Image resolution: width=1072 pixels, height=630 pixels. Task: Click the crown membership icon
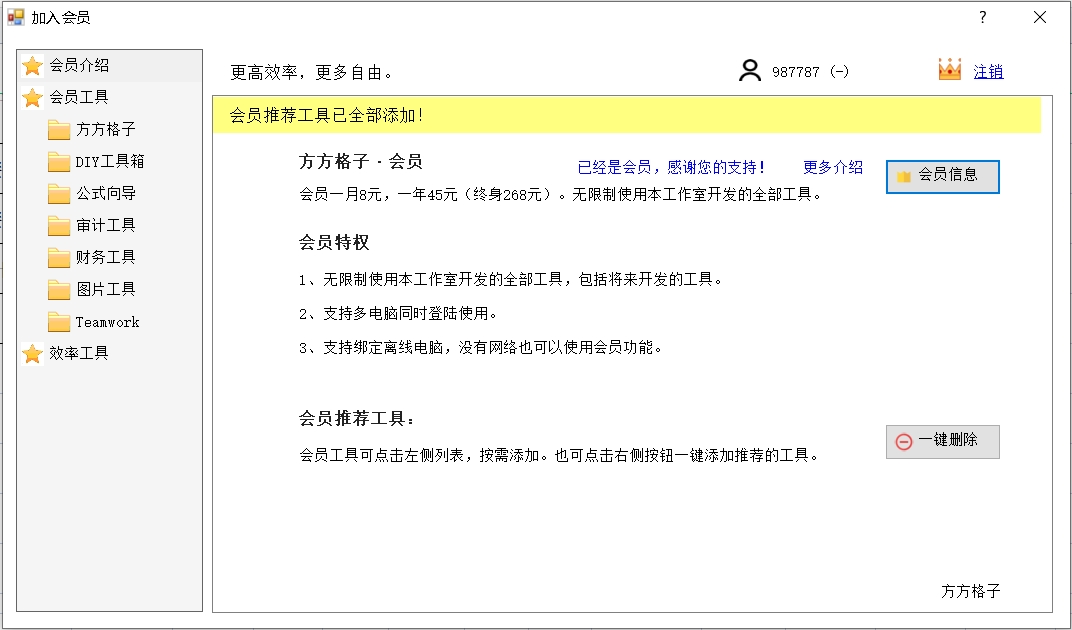click(x=949, y=70)
